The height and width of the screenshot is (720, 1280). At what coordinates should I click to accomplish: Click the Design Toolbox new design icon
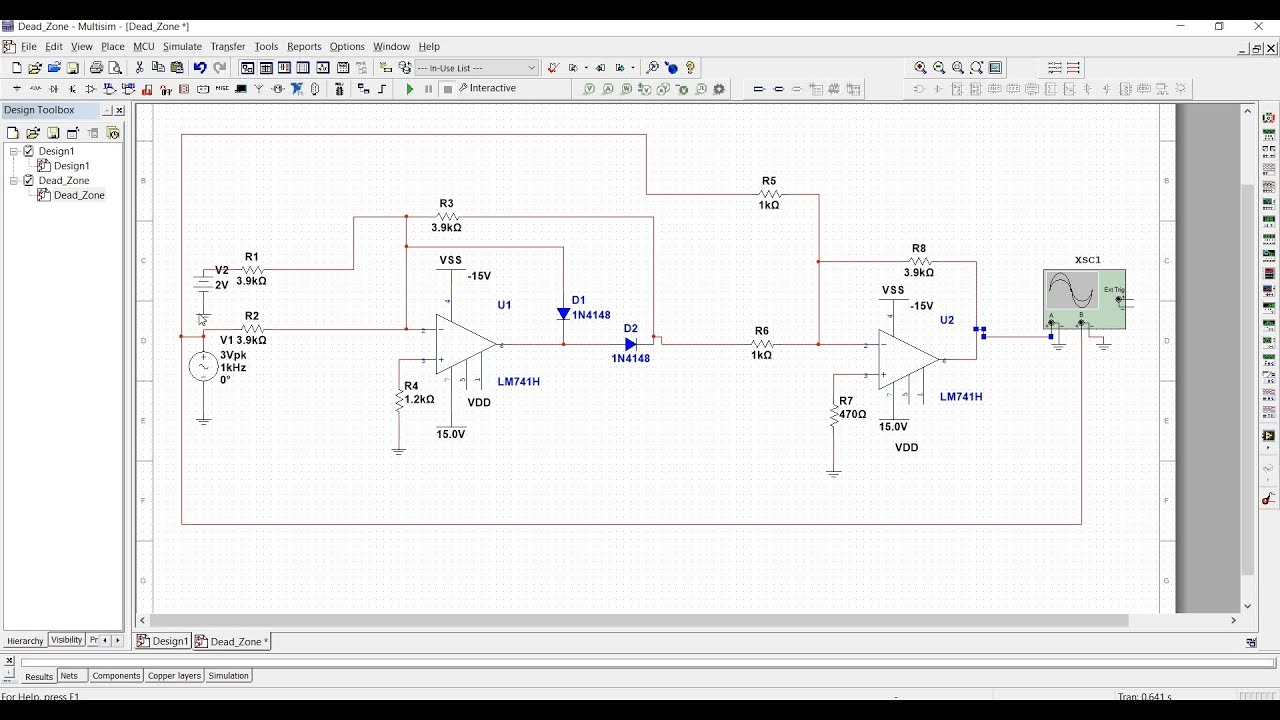tap(12, 133)
